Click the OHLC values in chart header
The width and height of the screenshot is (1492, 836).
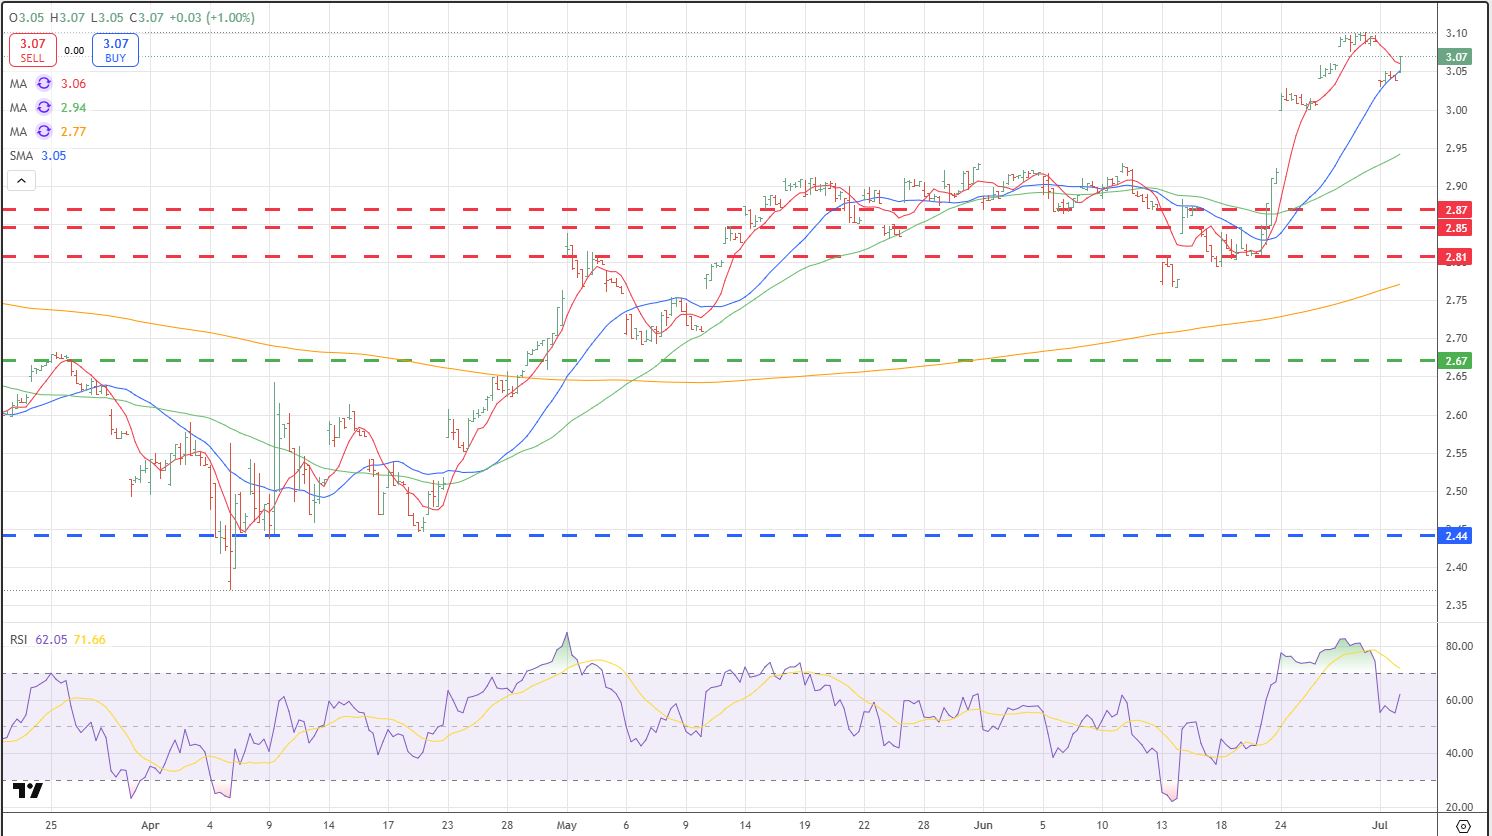130,18
